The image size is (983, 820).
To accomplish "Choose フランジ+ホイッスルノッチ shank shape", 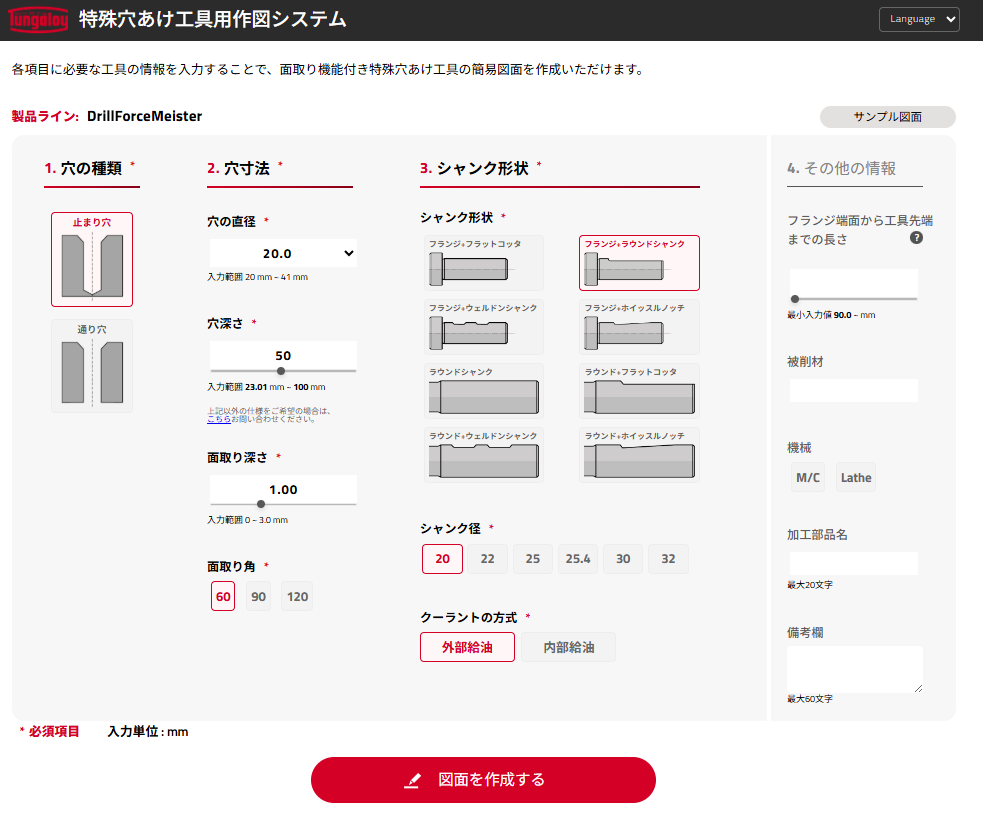I will (639, 327).
